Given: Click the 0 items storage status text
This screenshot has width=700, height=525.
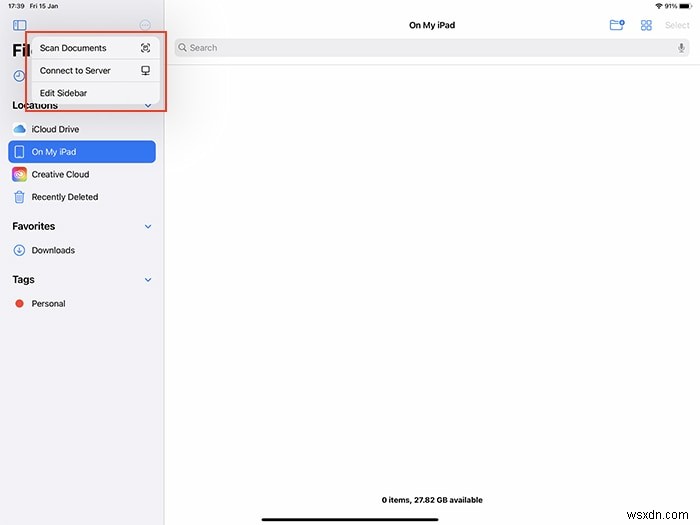Looking at the screenshot, I should click(432, 500).
